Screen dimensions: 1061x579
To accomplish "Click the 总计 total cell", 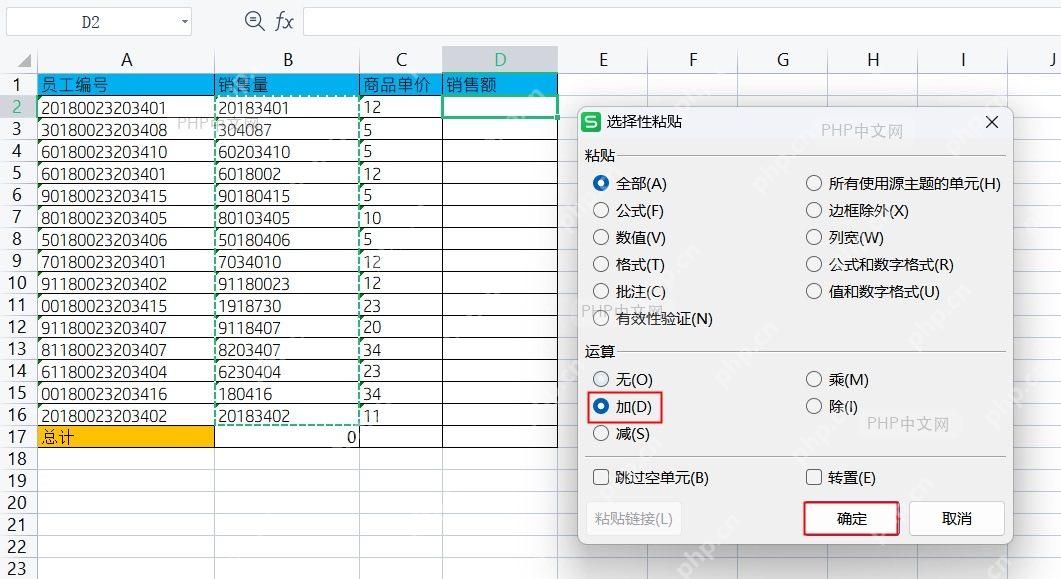I will (126, 437).
